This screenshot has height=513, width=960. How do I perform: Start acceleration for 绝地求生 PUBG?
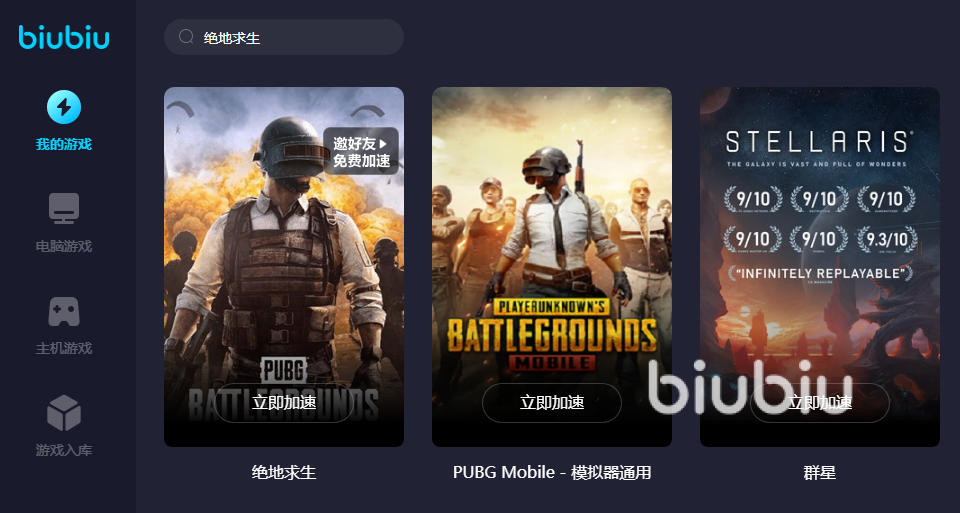click(x=283, y=403)
